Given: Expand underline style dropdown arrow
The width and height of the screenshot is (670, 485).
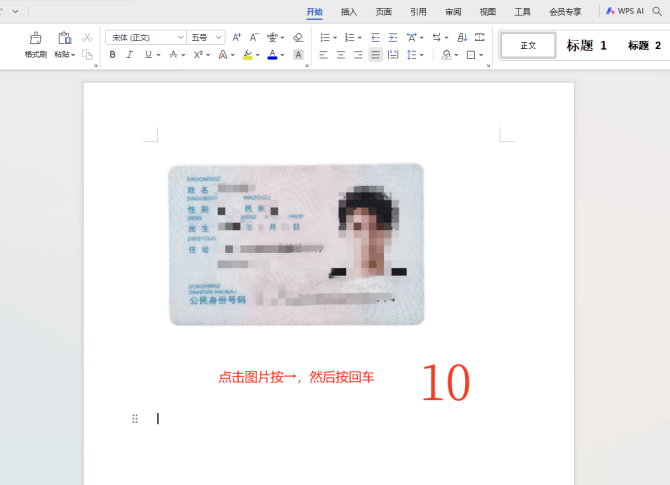Looking at the screenshot, I should pos(159,55).
